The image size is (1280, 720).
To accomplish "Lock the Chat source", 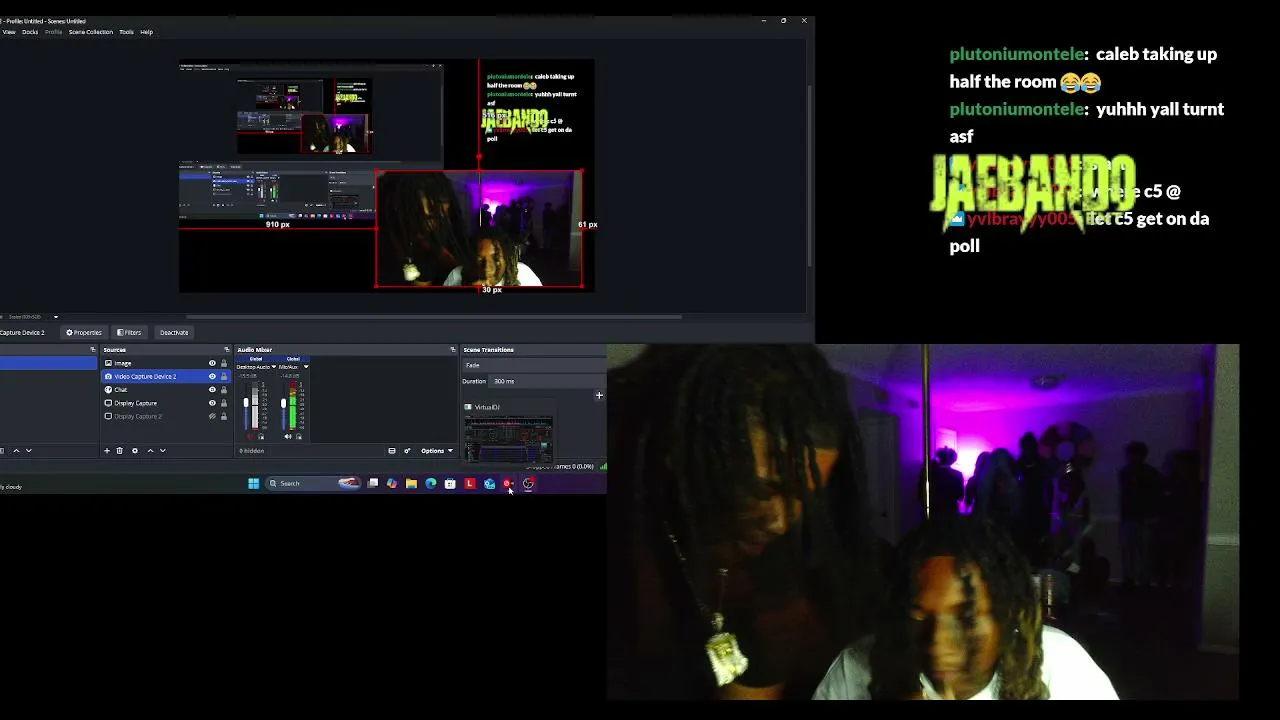I will [224, 390].
